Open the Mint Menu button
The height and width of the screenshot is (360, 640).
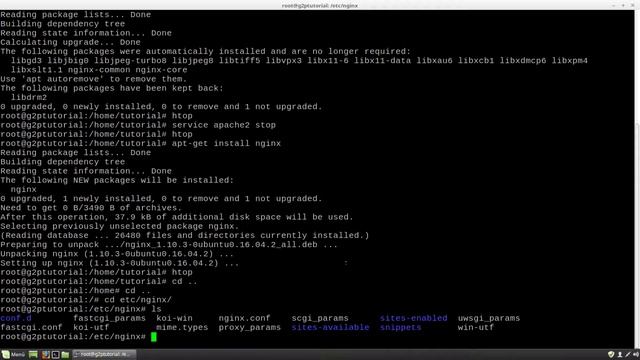coord(13,354)
